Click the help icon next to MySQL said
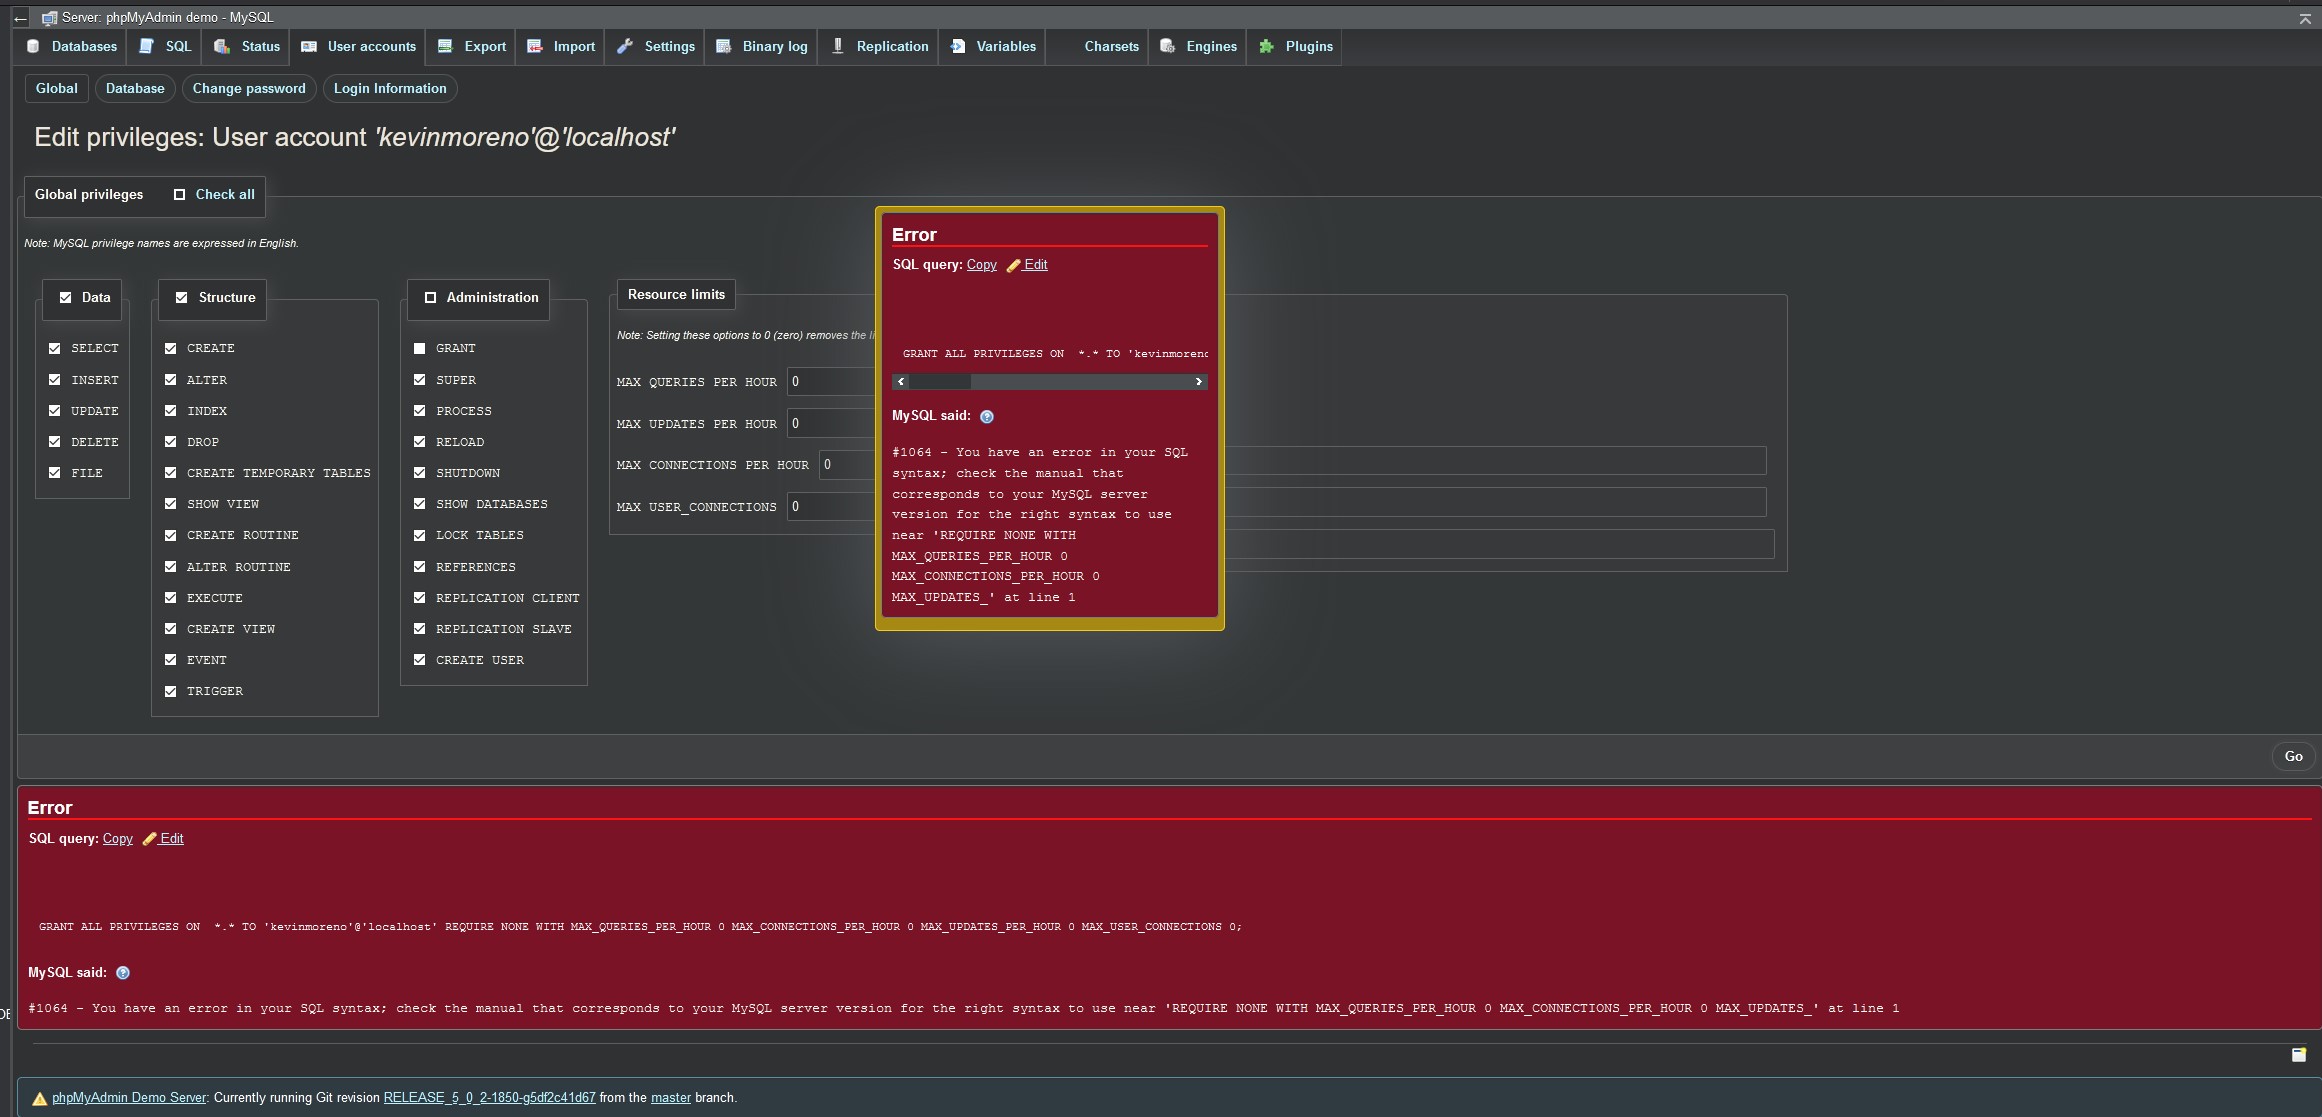Image resolution: width=2322 pixels, height=1117 pixels. (987, 416)
